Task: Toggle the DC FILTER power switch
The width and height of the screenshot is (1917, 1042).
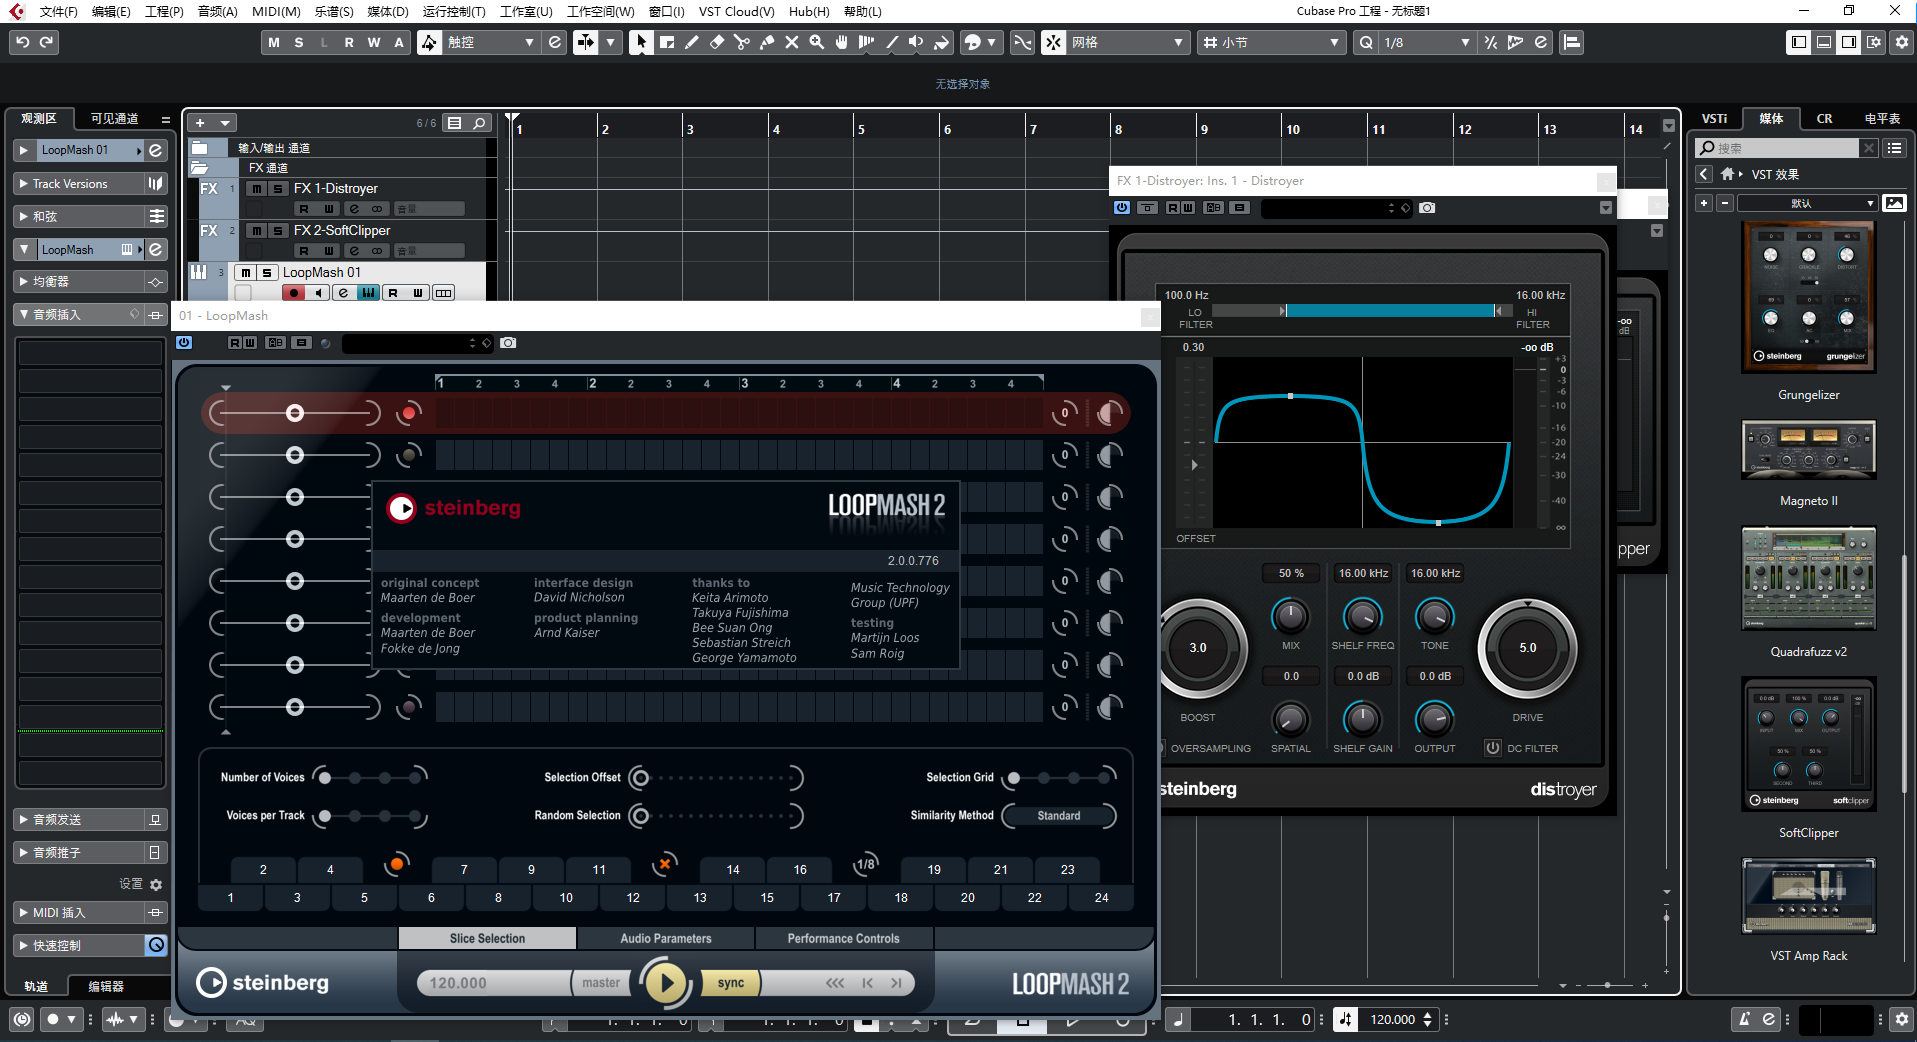Action: 1493,748
